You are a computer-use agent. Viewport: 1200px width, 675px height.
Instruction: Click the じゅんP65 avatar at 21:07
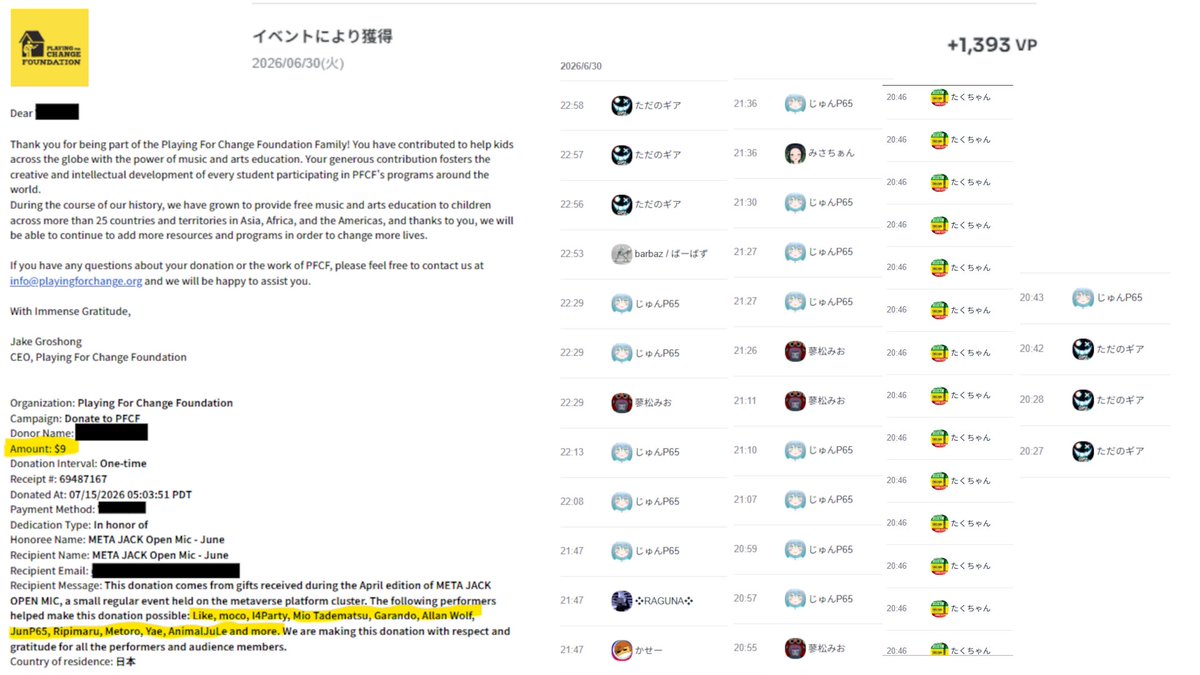point(795,499)
